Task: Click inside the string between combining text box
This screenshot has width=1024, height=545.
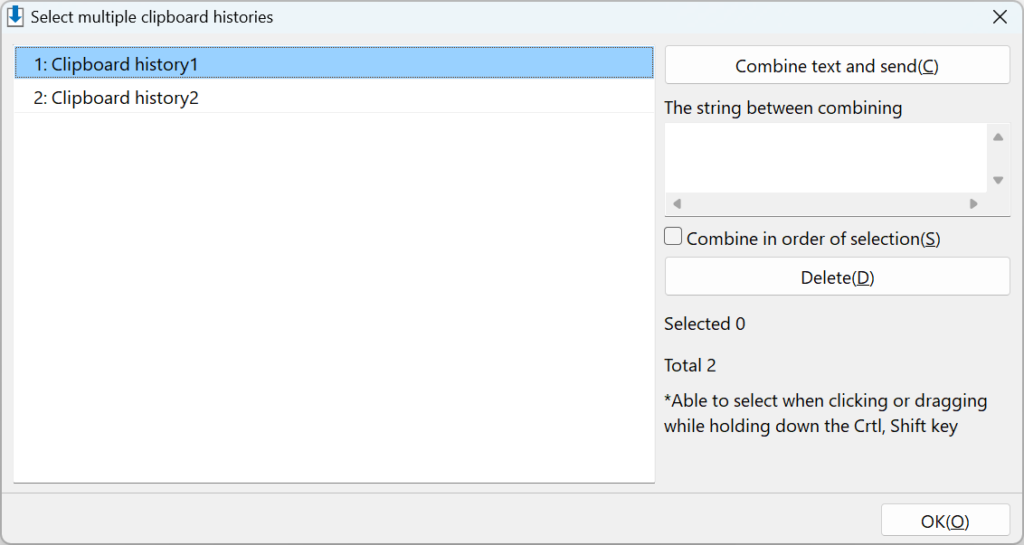Action: (825, 157)
